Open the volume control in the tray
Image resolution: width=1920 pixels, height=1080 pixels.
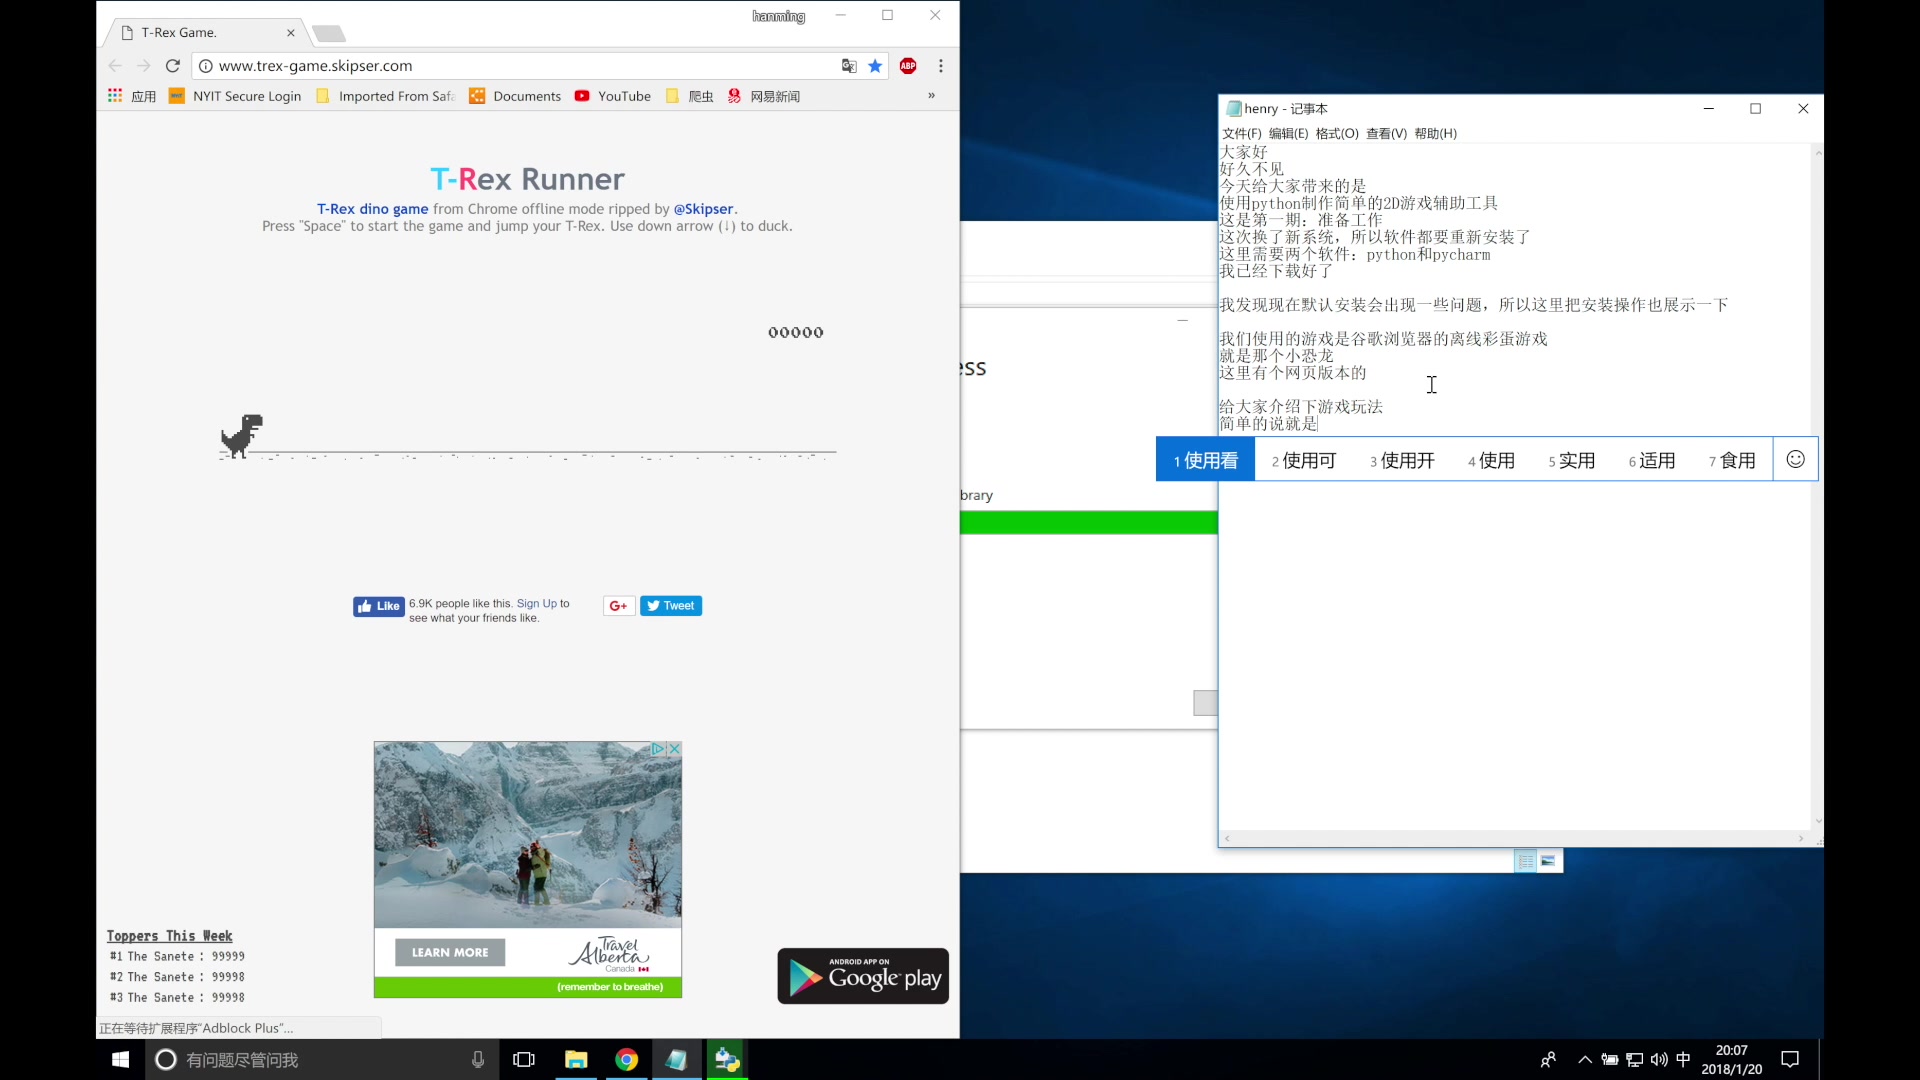point(1659,1059)
